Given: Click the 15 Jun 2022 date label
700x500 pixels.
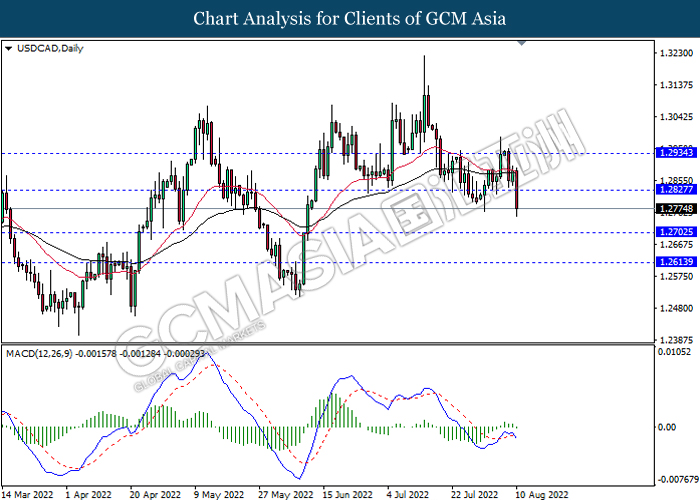Looking at the screenshot, I should [348, 495].
